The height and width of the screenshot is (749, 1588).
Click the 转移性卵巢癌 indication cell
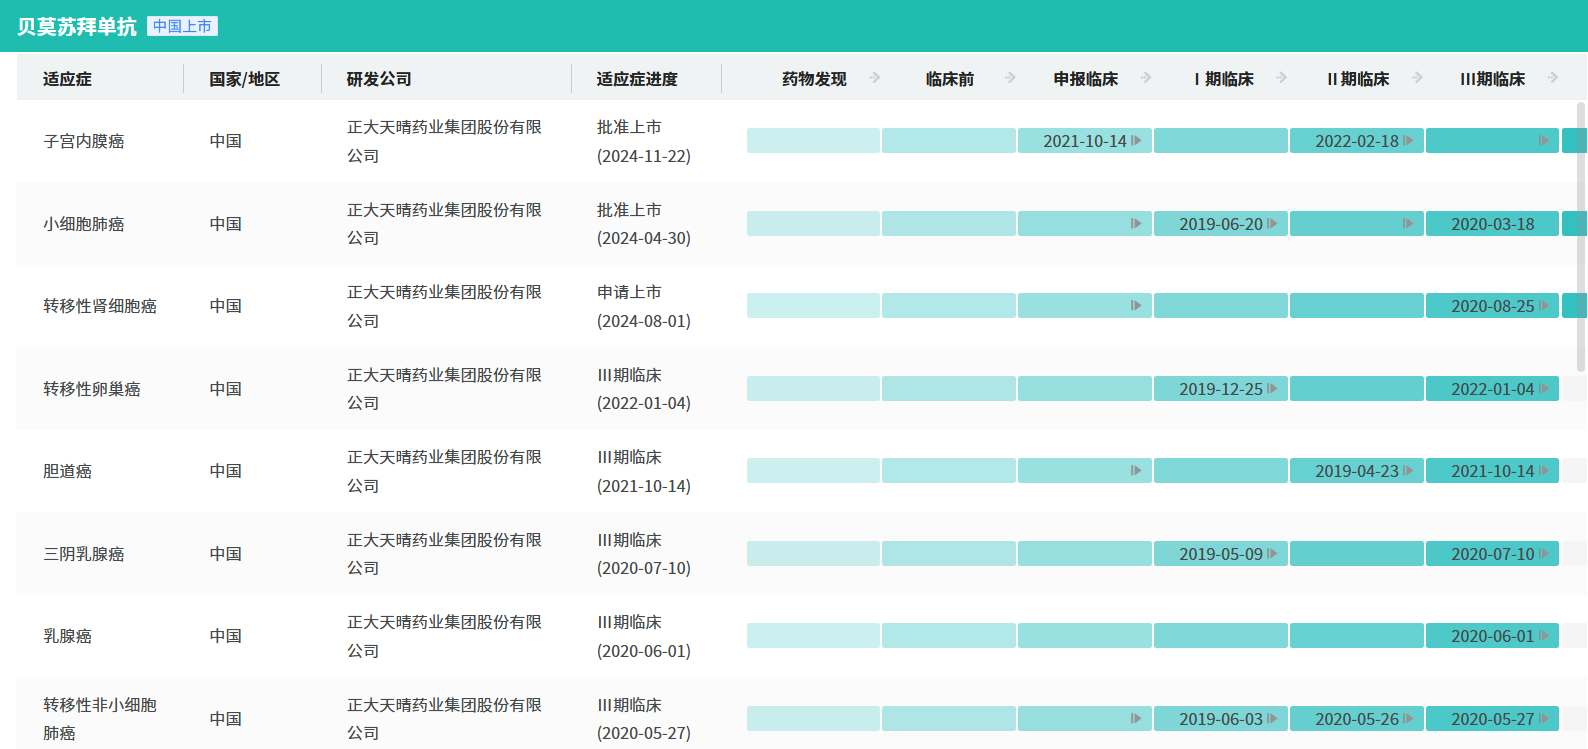(x=92, y=389)
